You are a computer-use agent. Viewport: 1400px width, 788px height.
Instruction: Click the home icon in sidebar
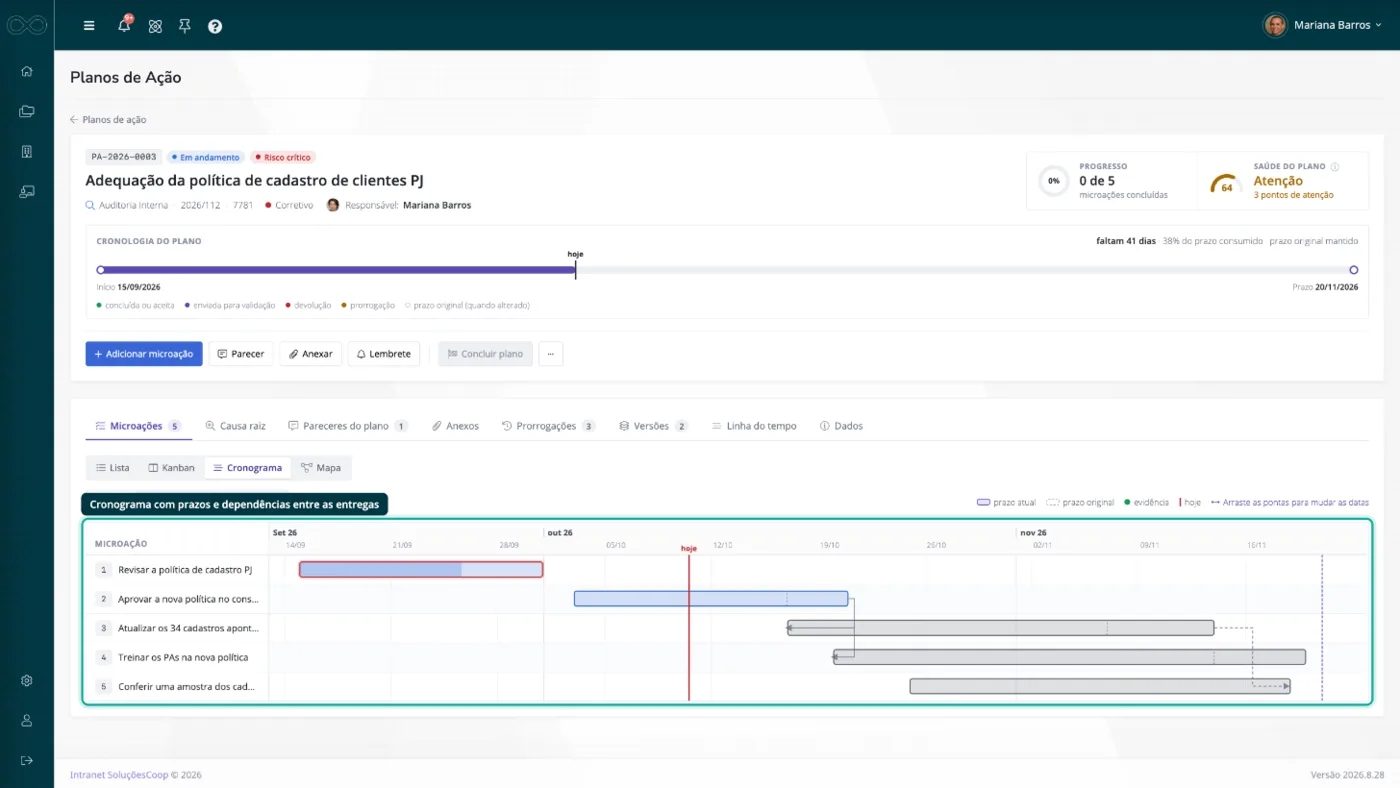[x=27, y=71]
